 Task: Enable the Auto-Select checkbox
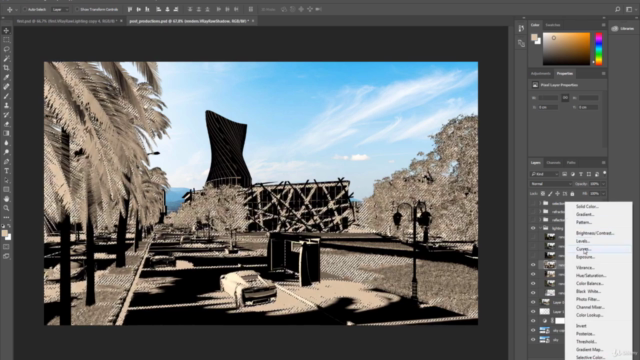[x=24, y=9]
